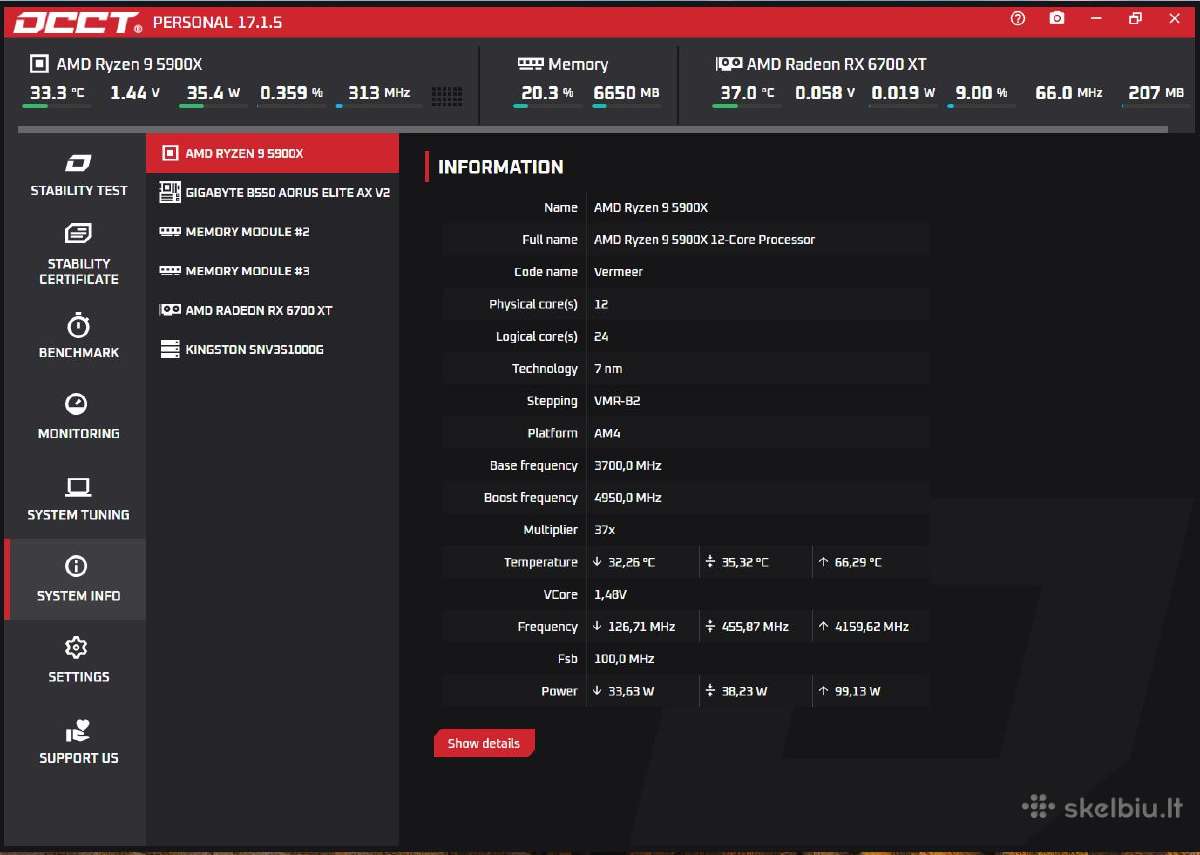Click the Boost frequency value 4950,0 MHz
Screen dimensions: 1200x855
click(x=628, y=497)
